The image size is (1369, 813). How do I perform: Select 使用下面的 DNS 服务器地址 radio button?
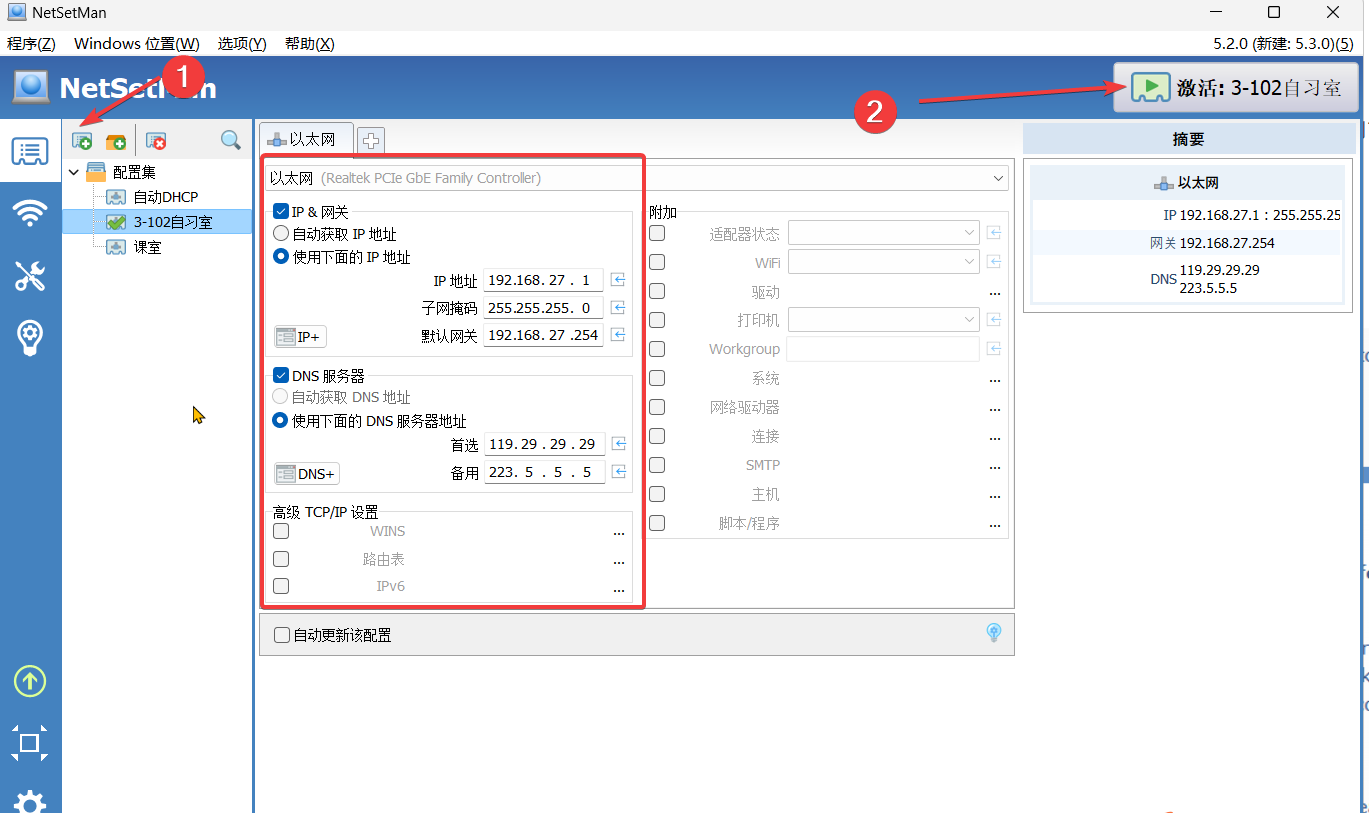click(281, 421)
